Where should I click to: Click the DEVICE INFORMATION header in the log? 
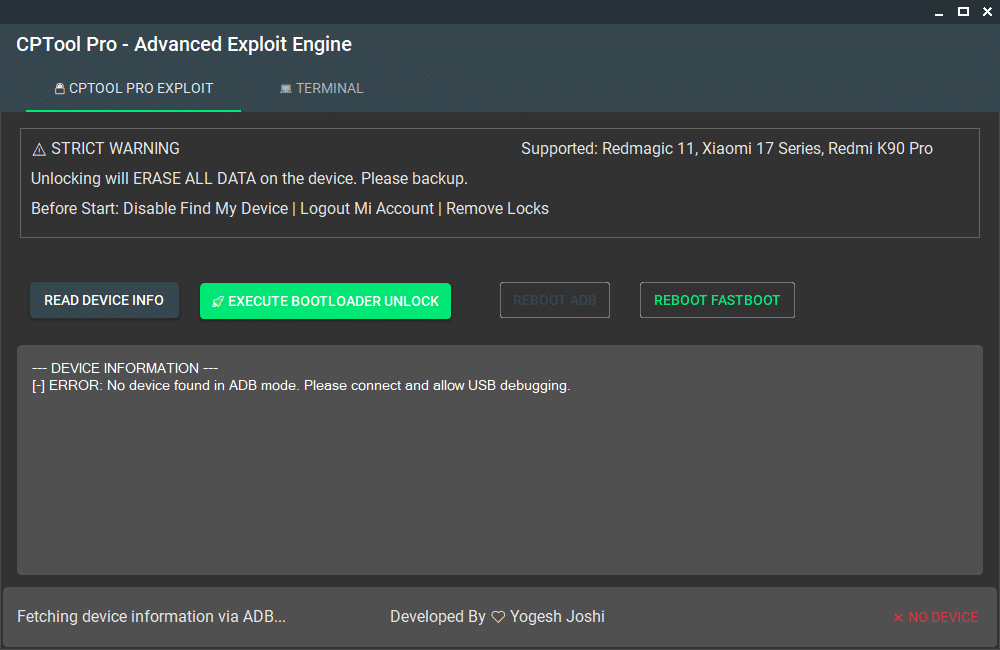(x=125, y=368)
